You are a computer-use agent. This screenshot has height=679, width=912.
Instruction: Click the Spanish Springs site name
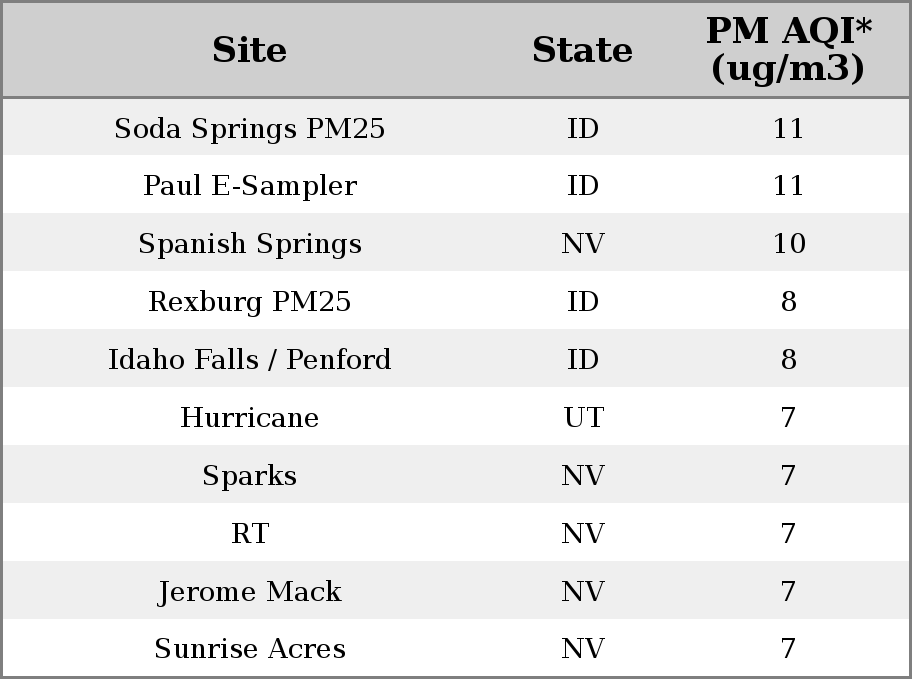250,243
